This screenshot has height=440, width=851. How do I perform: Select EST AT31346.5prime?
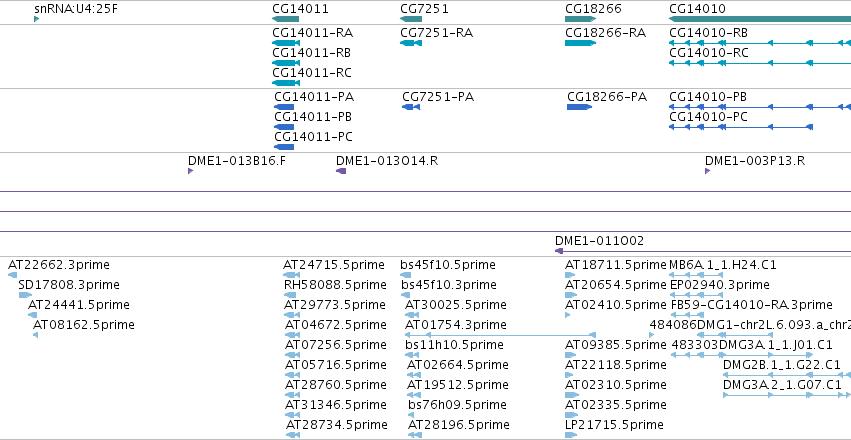(336, 405)
